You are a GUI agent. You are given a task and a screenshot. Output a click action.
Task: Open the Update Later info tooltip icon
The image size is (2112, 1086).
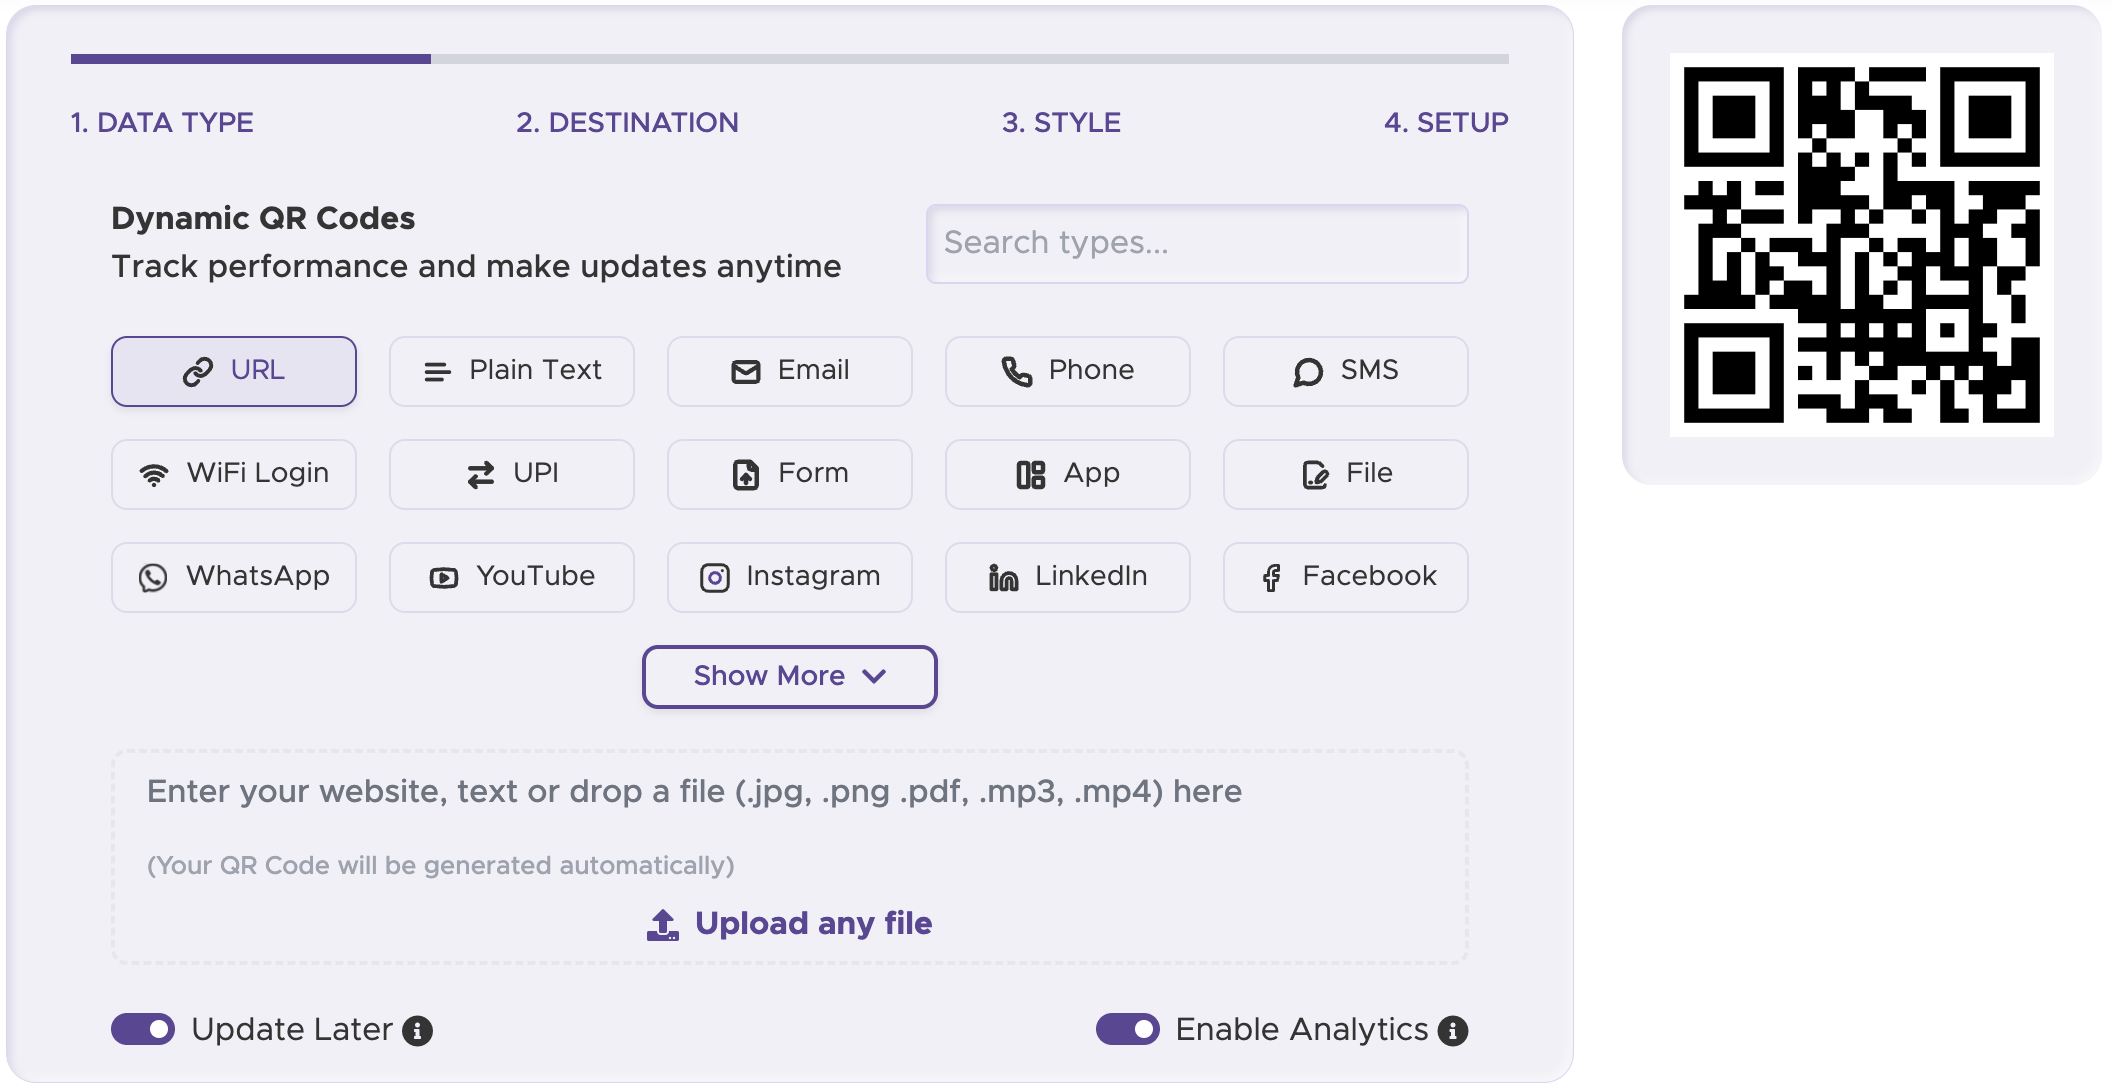pos(417,1030)
